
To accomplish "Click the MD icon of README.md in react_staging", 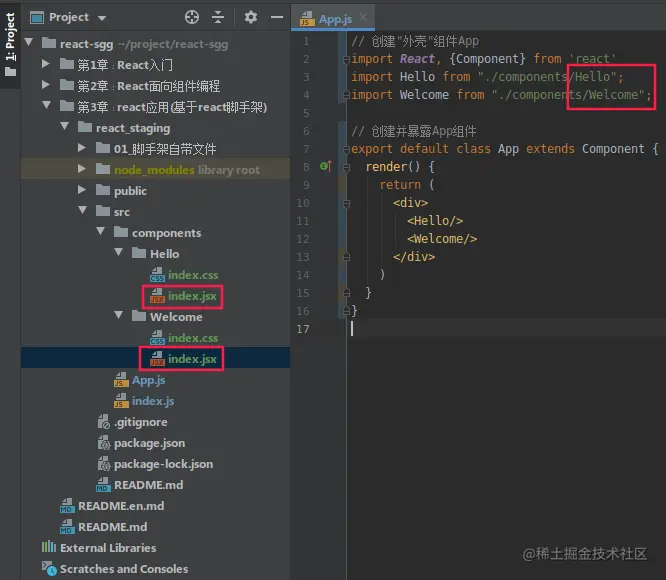I will (x=103, y=484).
